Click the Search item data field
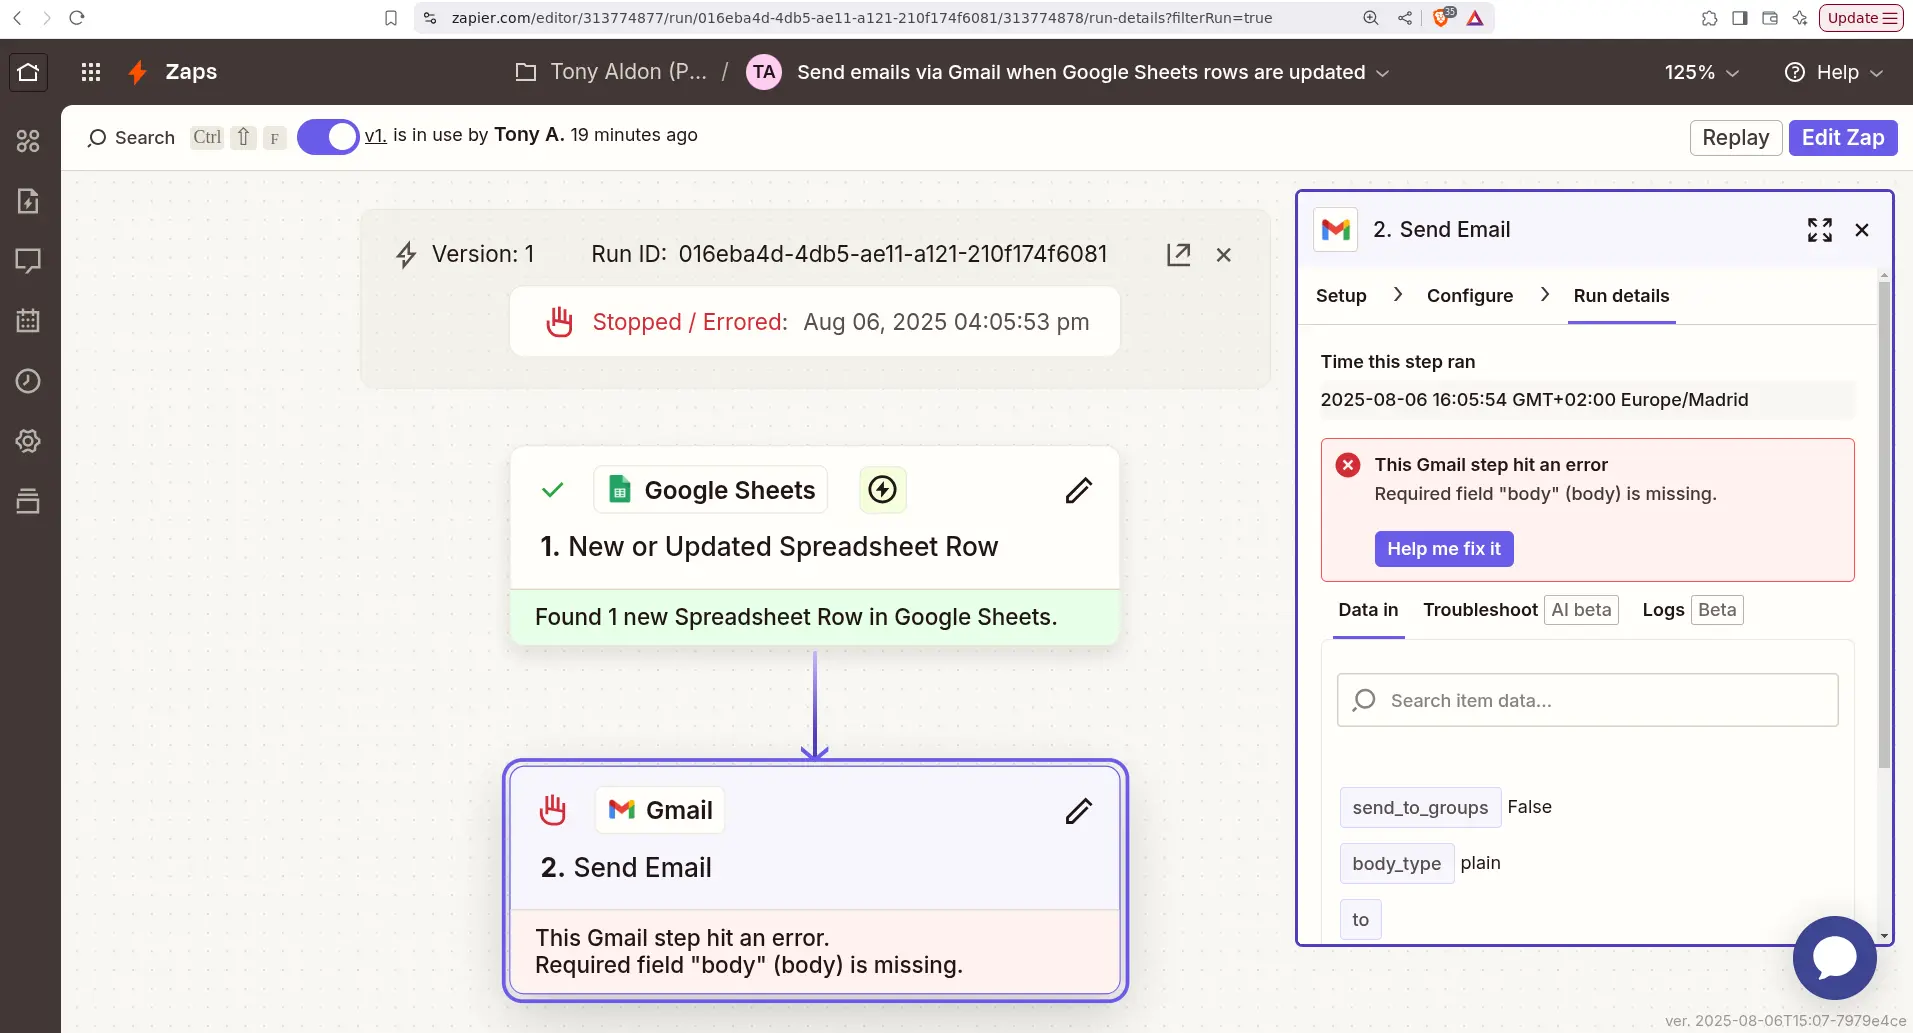1913x1033 pixels. (x=1587, y=700)
